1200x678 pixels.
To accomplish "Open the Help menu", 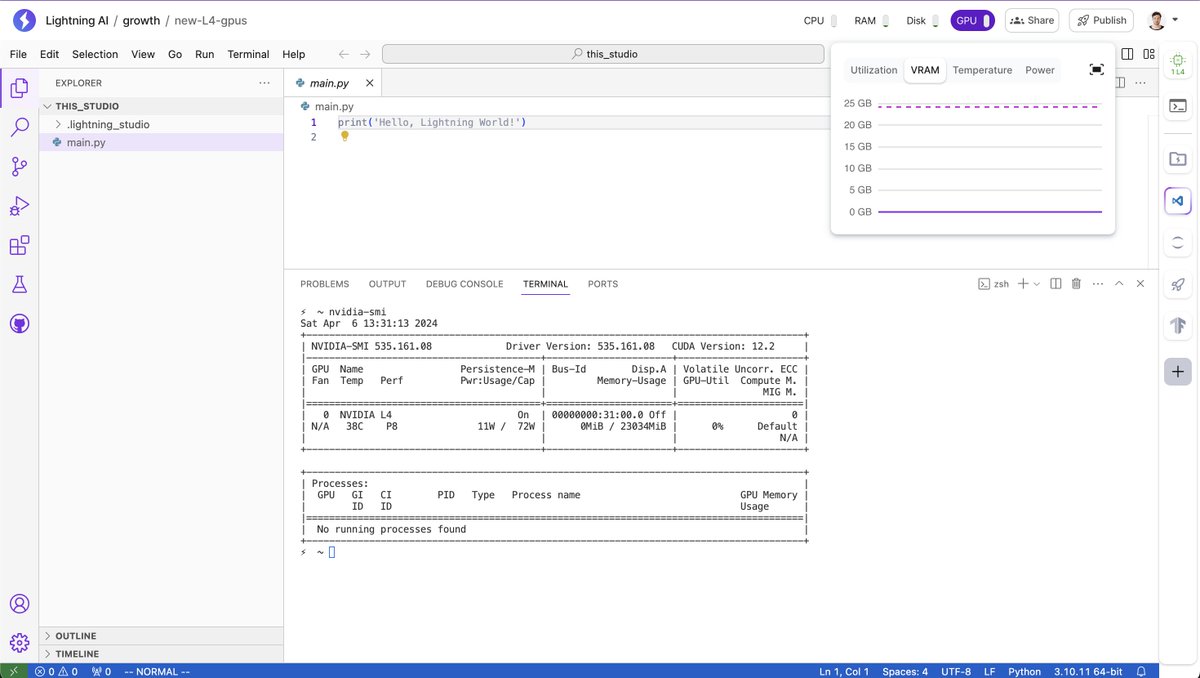I will (x=293, y=54).
